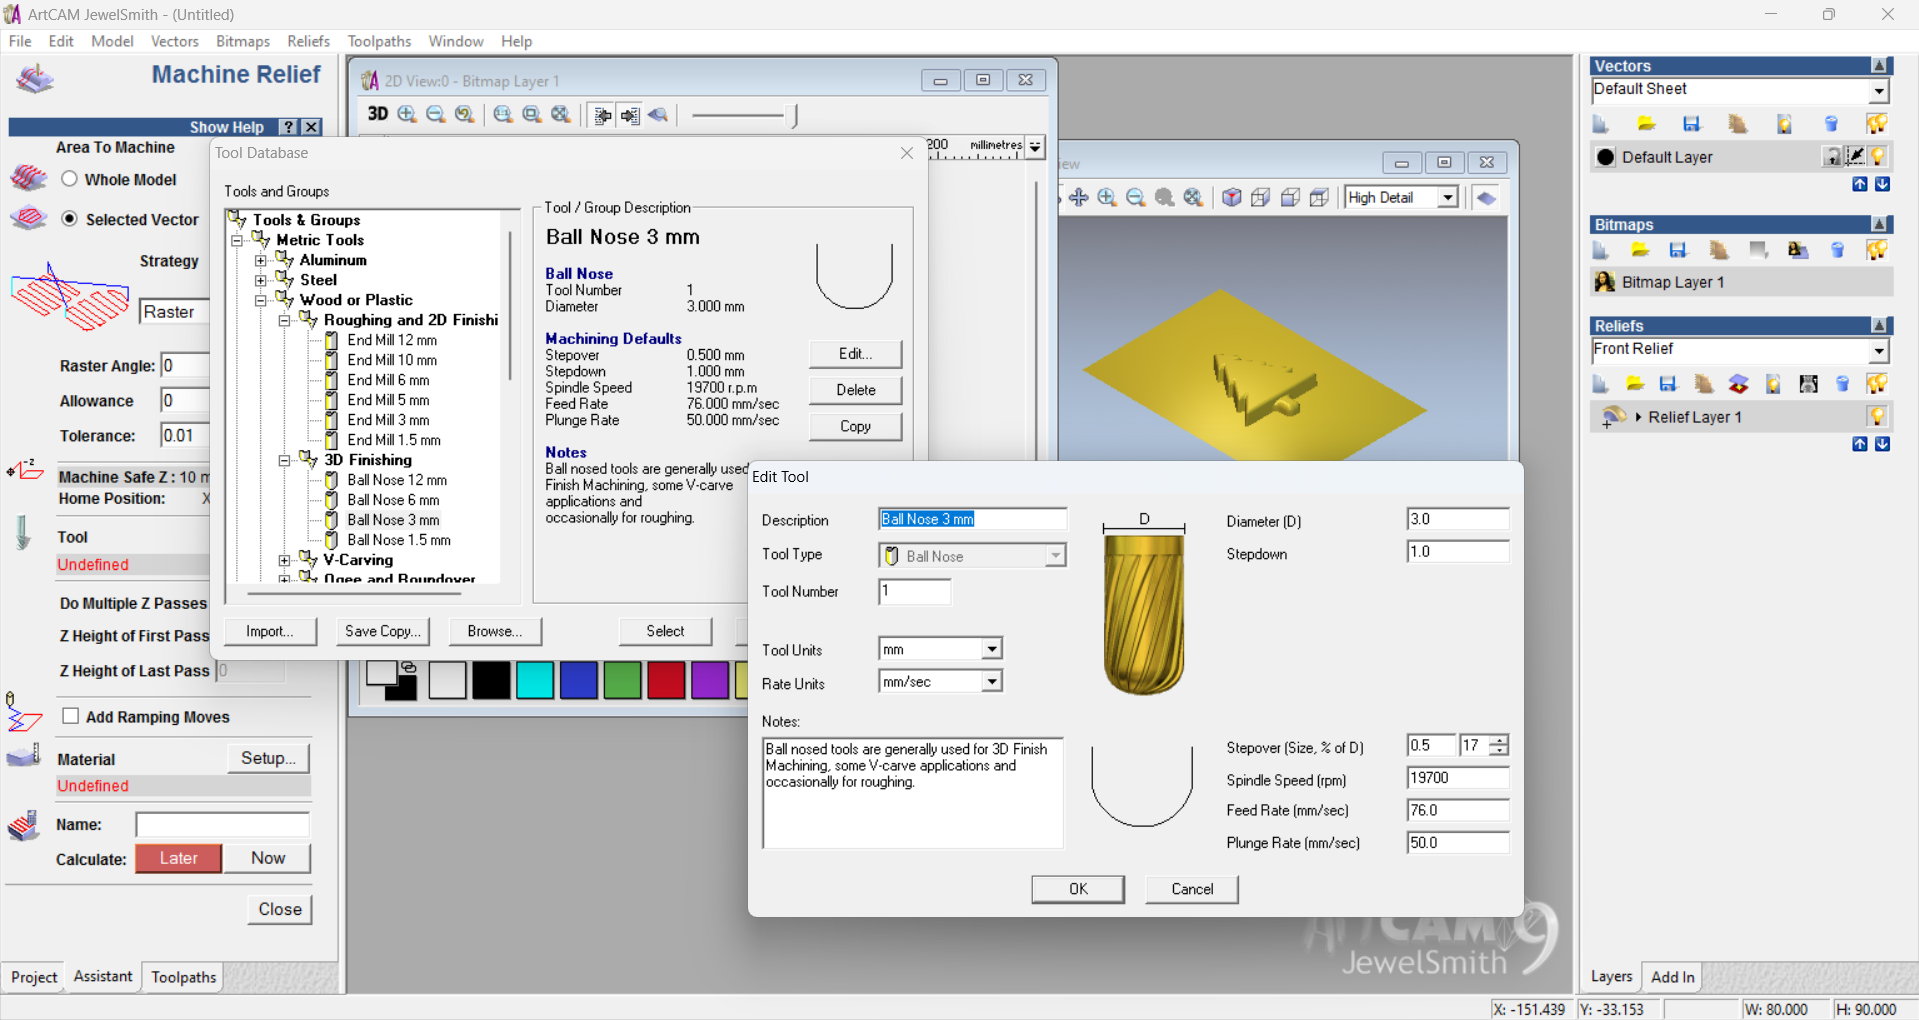Select the red color swatch
Viewport: 1919px width, 1020px height.
point(666,680)
